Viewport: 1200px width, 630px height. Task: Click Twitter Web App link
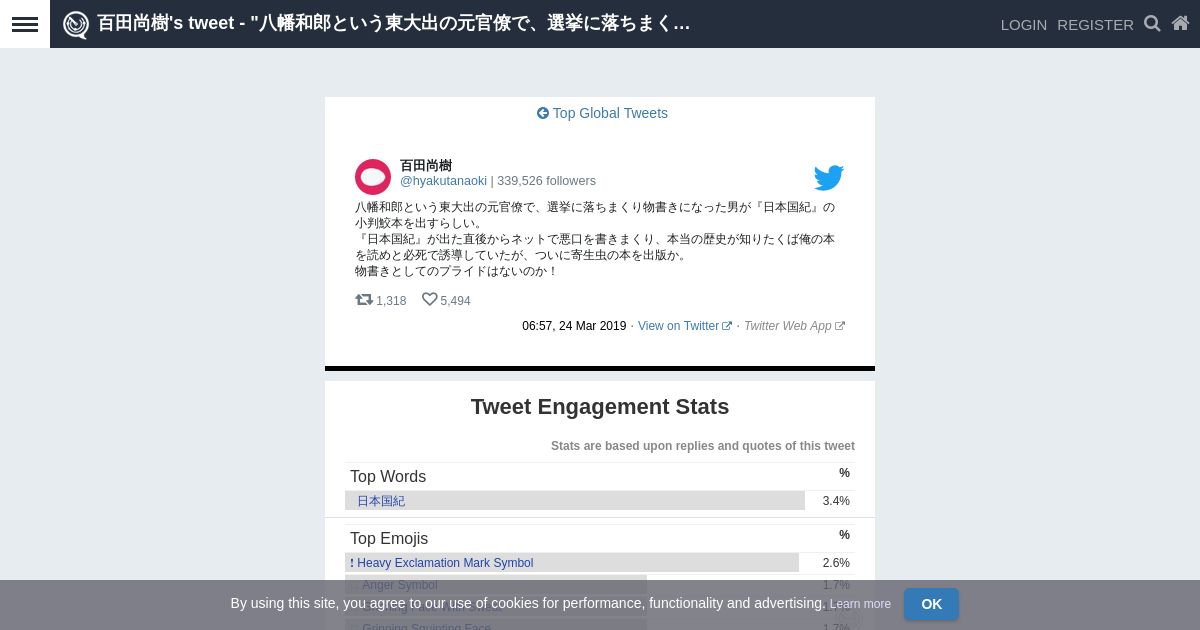[794, 326]
